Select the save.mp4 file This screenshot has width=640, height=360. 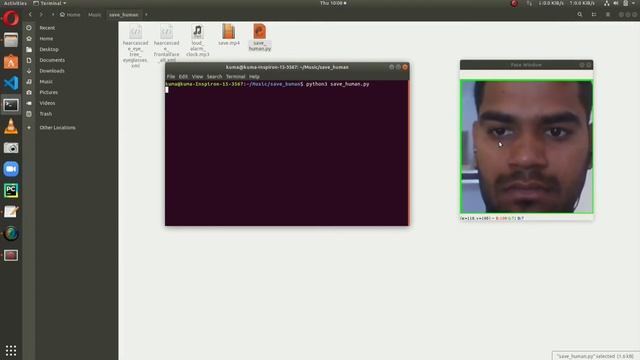[229, 35]
